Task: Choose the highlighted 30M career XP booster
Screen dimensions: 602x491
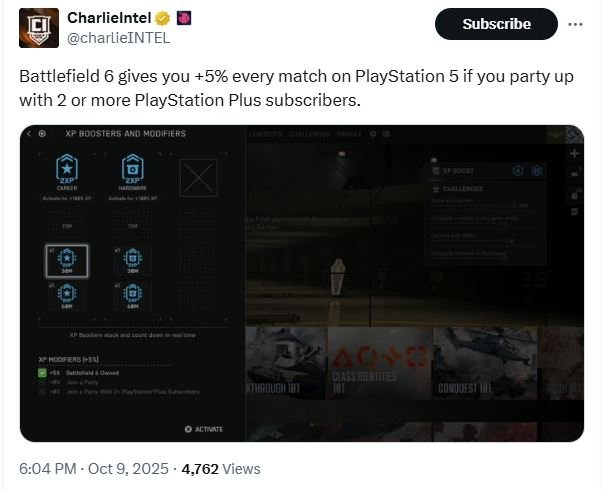Action: [68, 260]
